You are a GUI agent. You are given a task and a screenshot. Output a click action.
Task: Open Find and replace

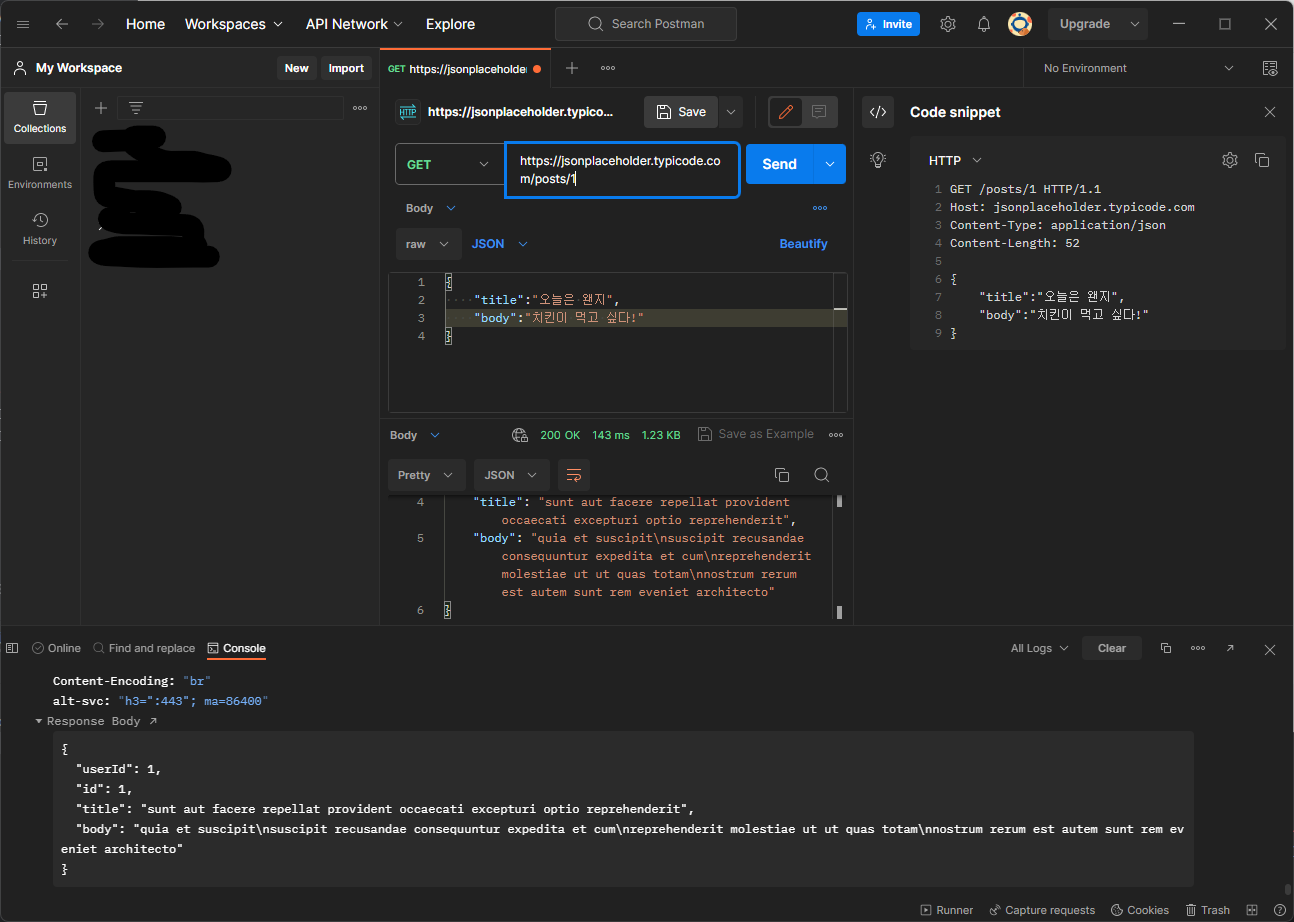[144, 648]
